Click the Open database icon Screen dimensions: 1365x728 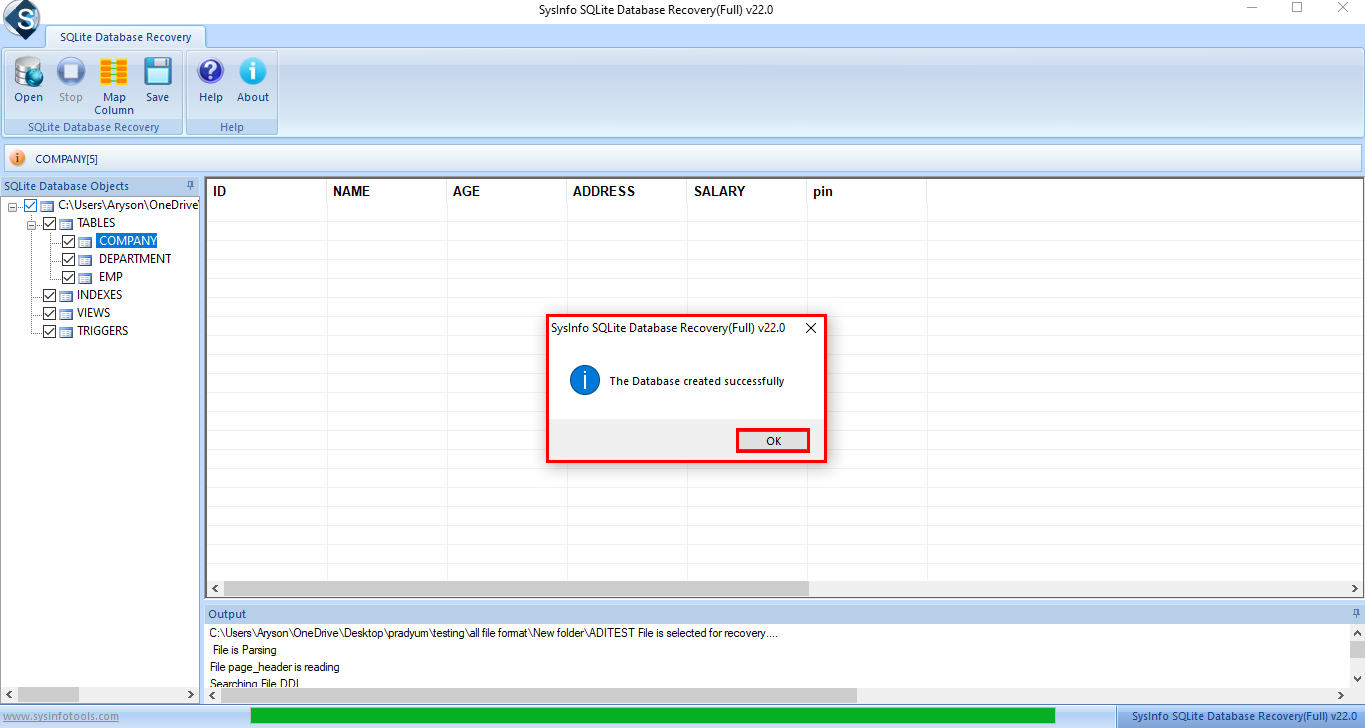tap(28, 79)
